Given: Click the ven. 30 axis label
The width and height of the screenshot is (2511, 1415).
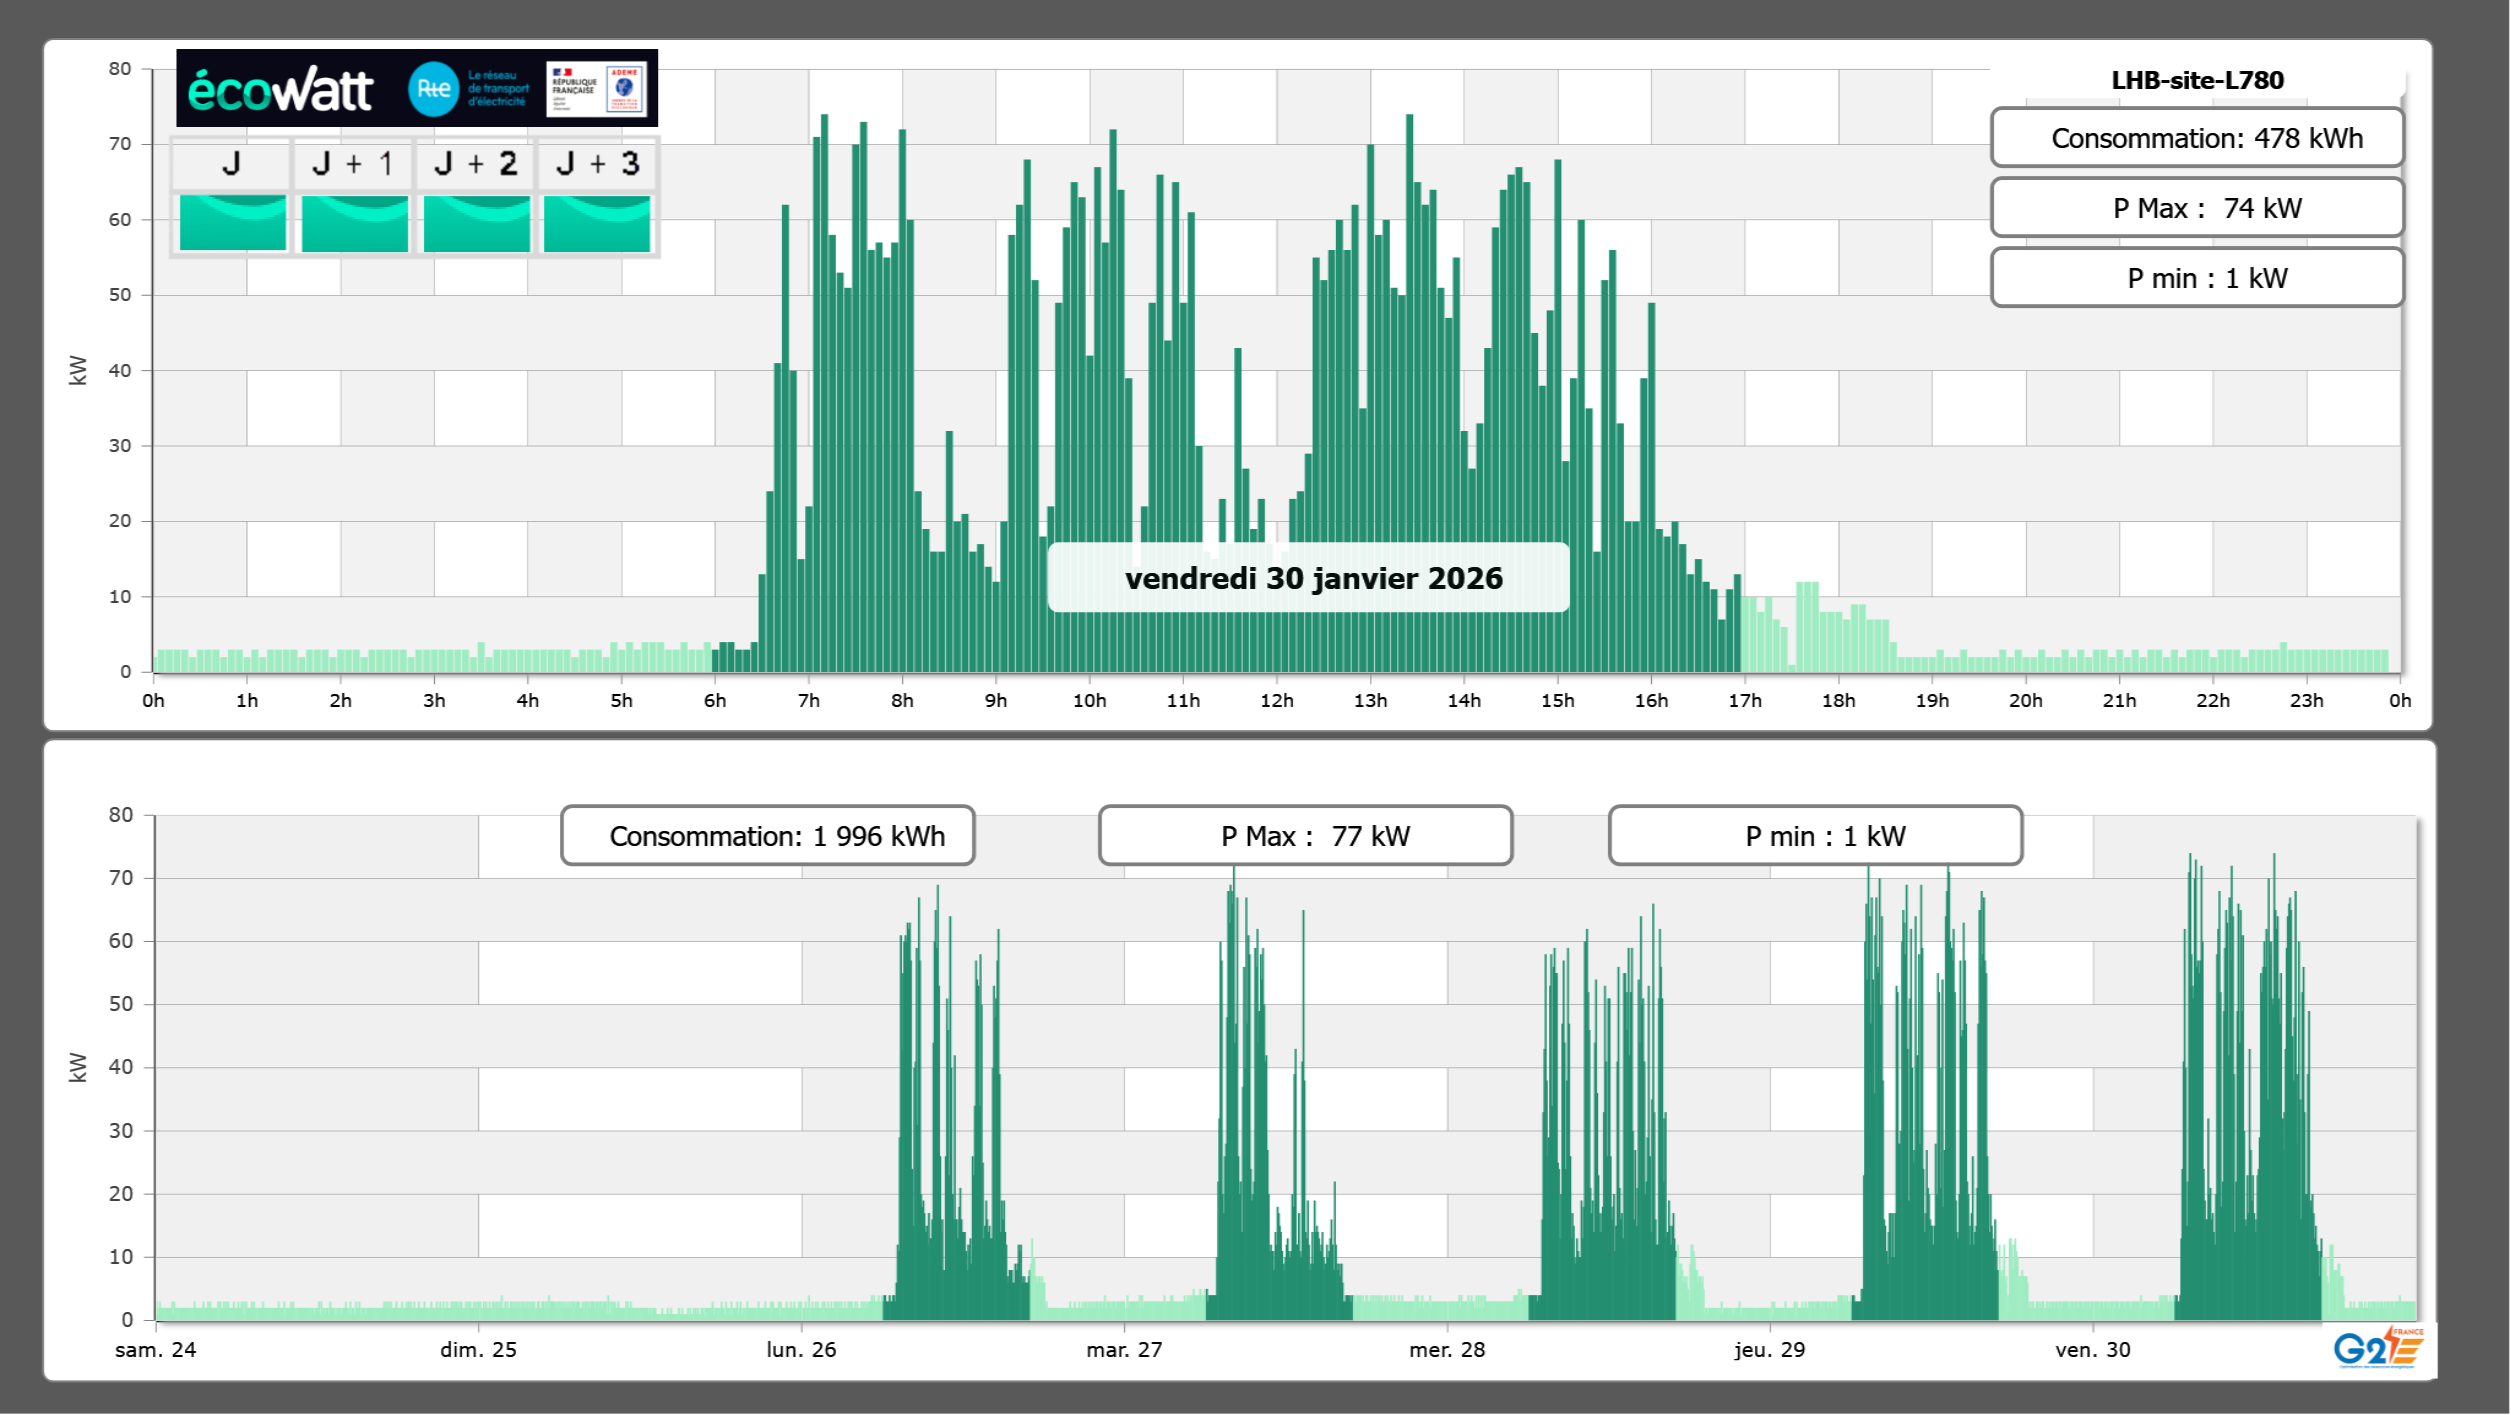Looking at the screenshot, I should (x=2092, y=1349).
